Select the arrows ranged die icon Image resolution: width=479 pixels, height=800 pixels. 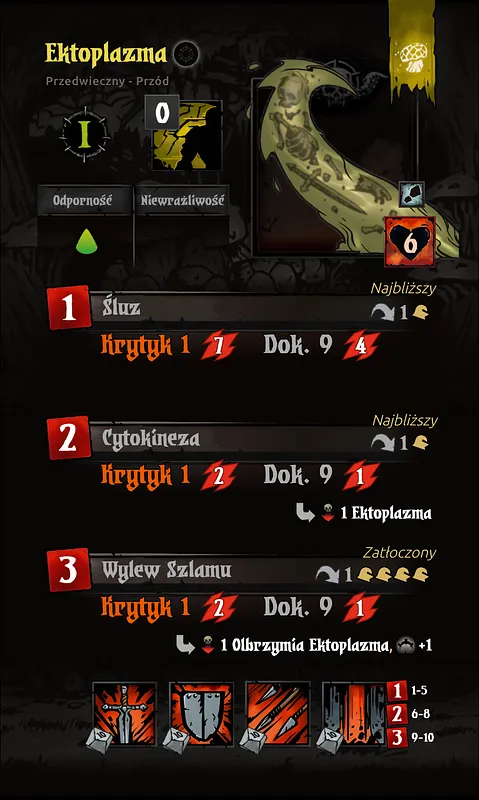click(278, 714)
